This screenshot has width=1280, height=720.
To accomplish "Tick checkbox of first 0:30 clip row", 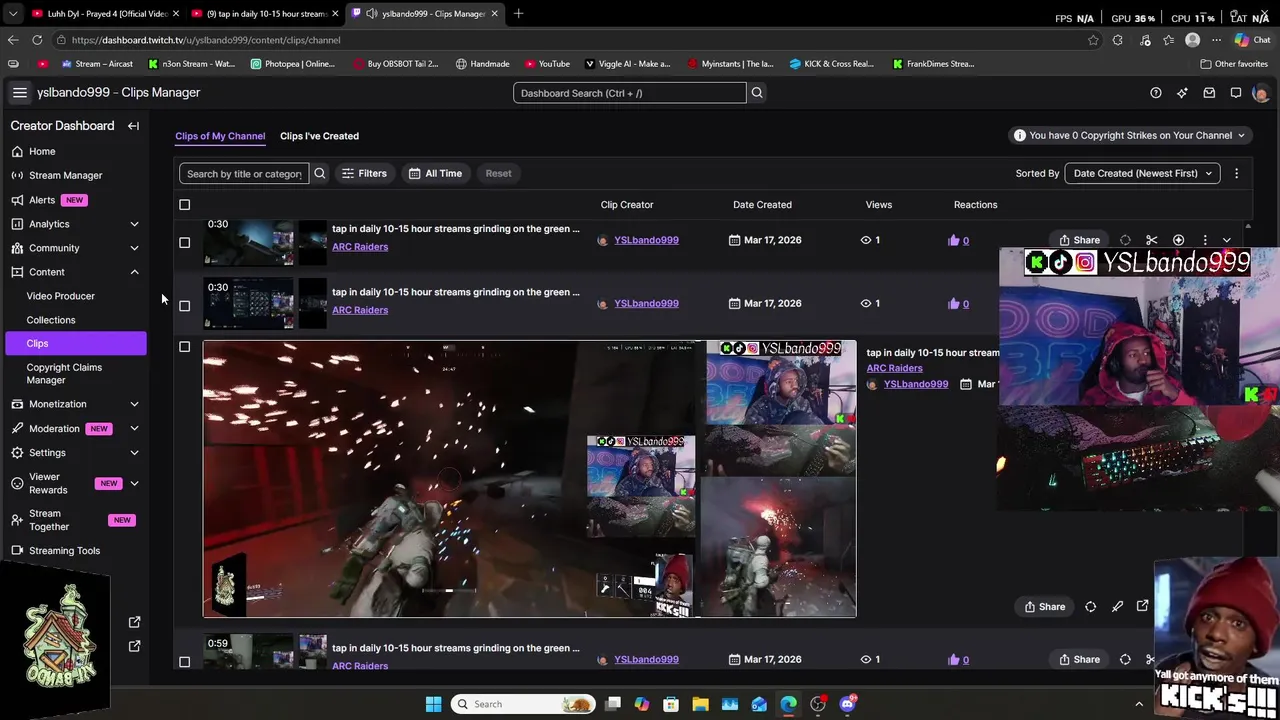I will point(184,242).
